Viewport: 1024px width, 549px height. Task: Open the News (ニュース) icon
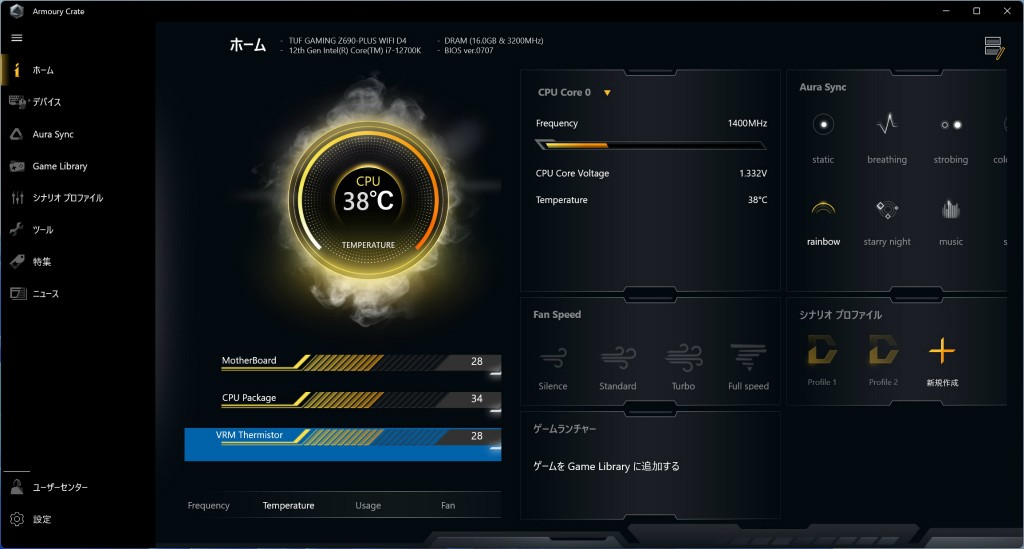point(18,293)
